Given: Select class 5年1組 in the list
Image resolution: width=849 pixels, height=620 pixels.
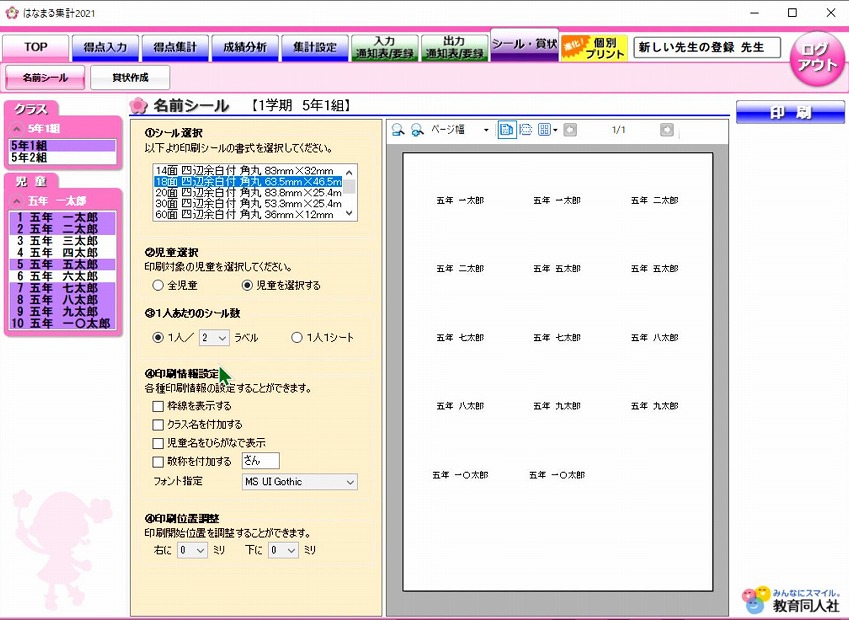Looking at the screenshot, I should click(x=63, y=146).
